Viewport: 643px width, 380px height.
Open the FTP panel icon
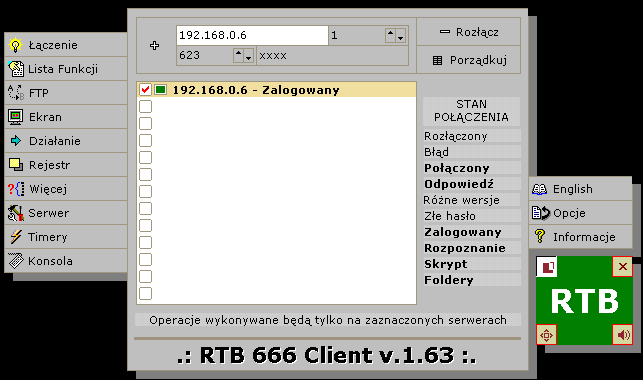(16, 93)
